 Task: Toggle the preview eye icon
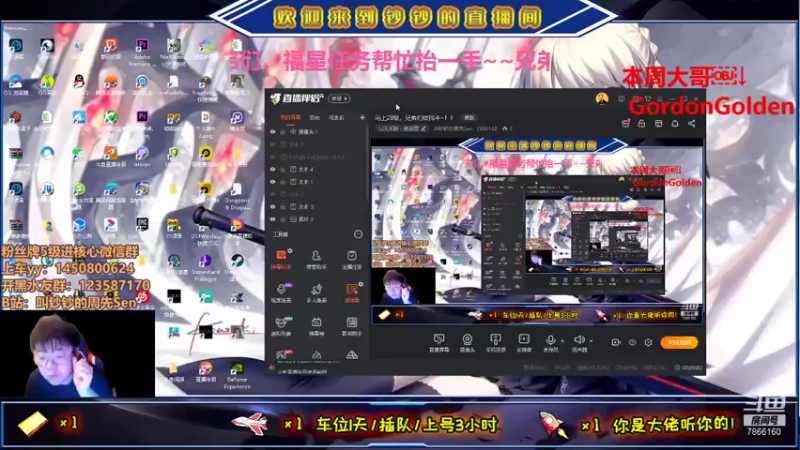click(x=632, y=342)
